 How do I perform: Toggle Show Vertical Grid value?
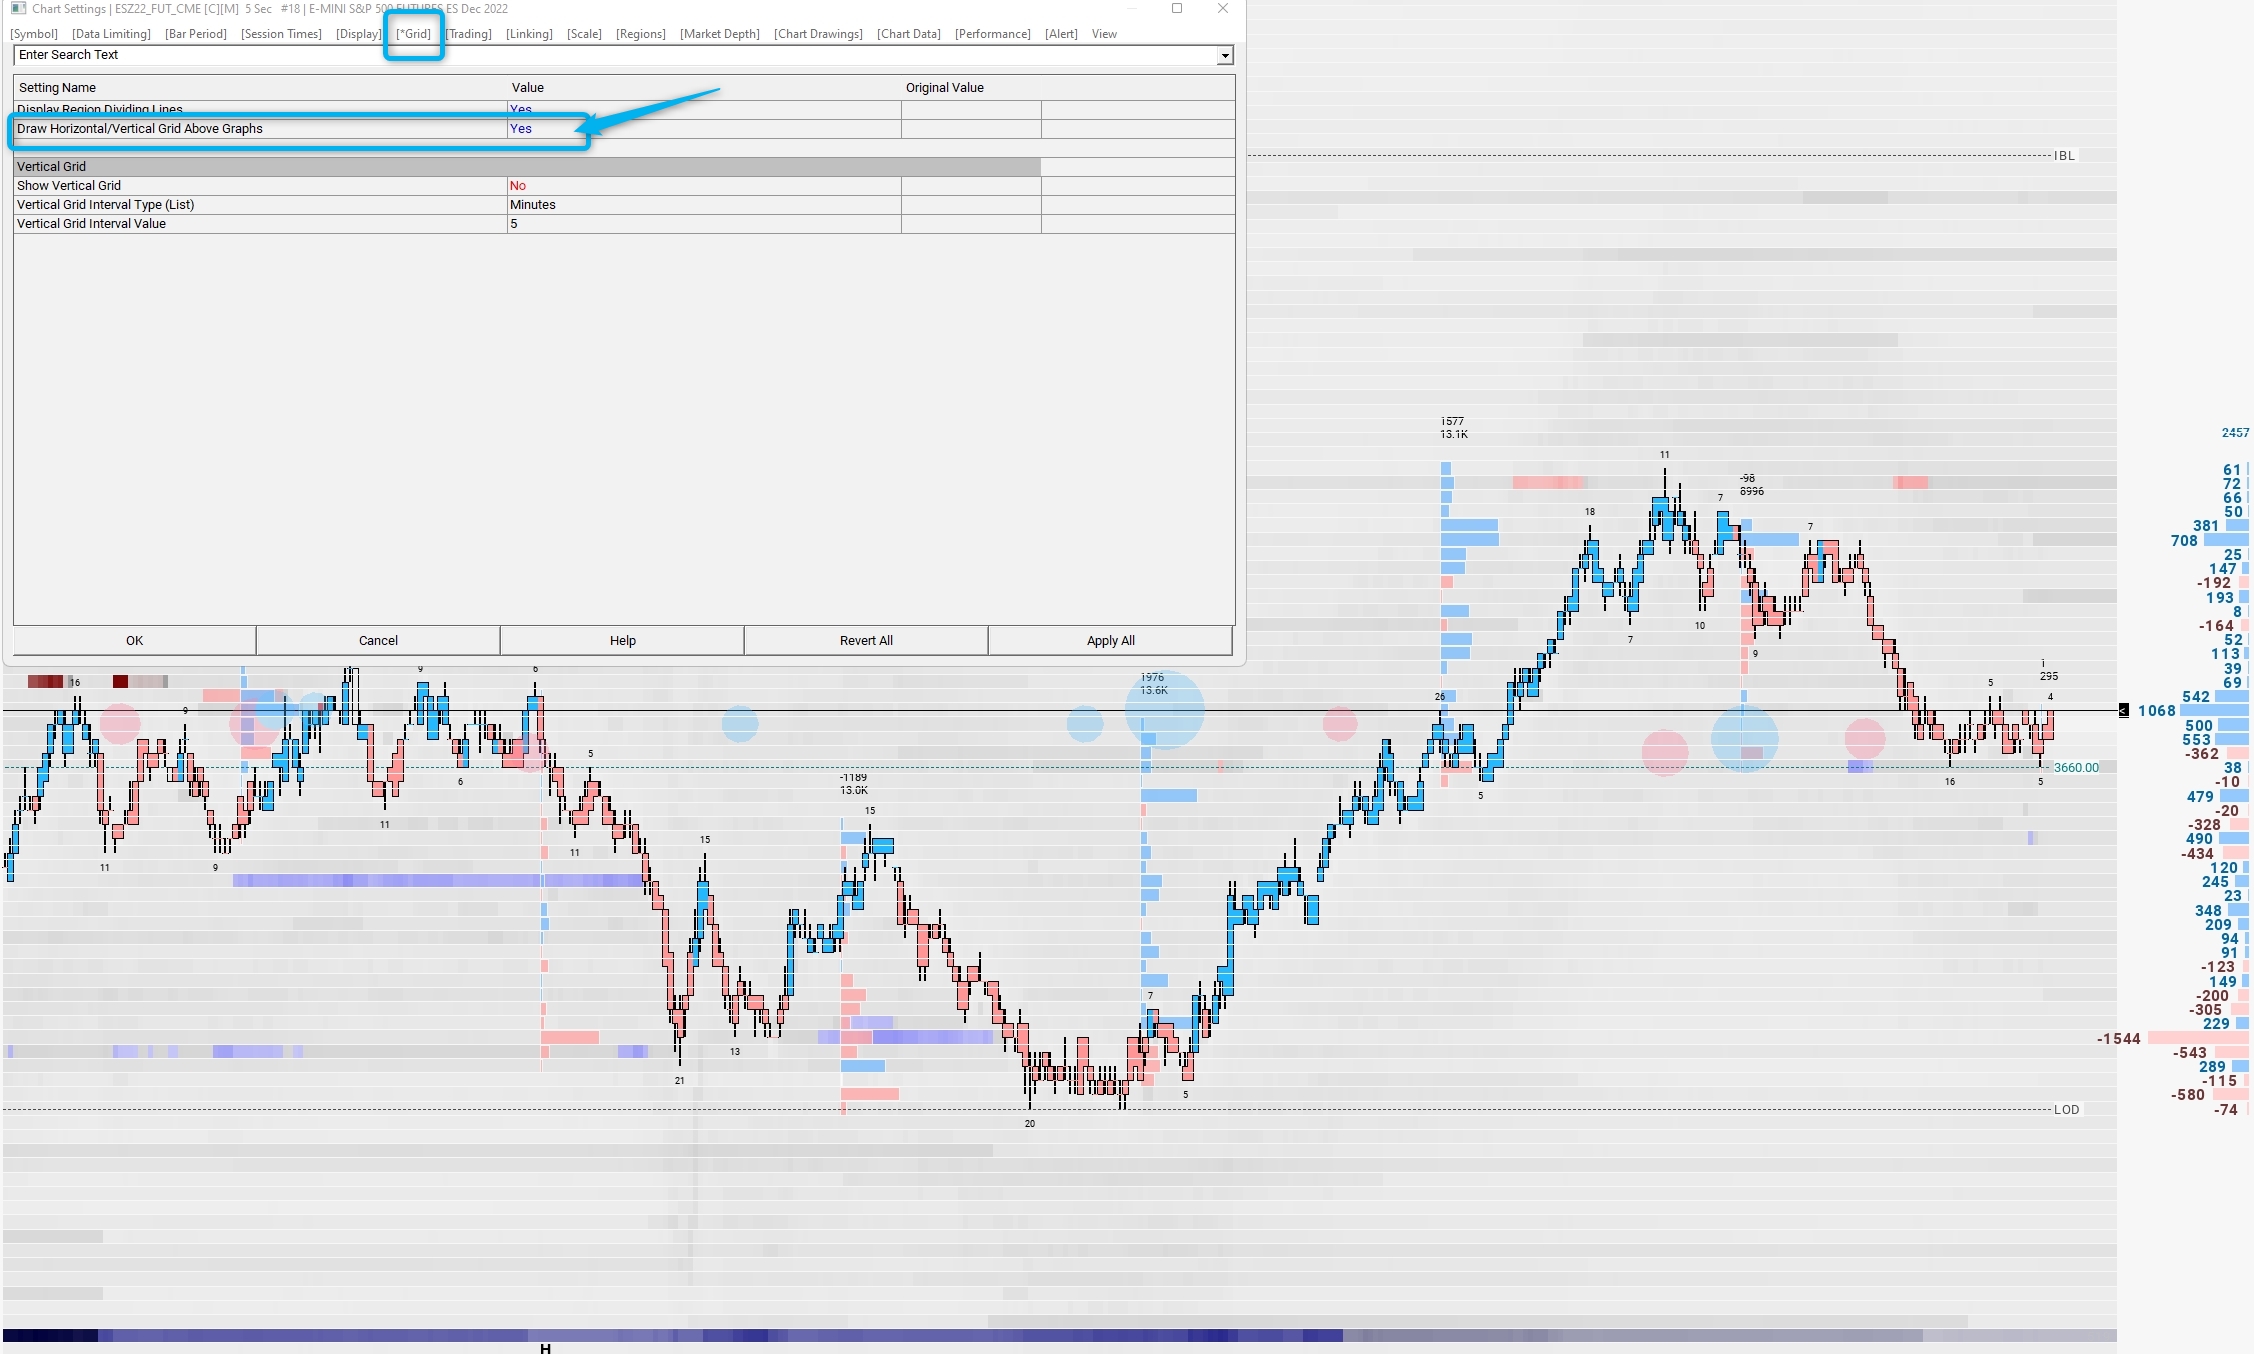coord(518,186)
